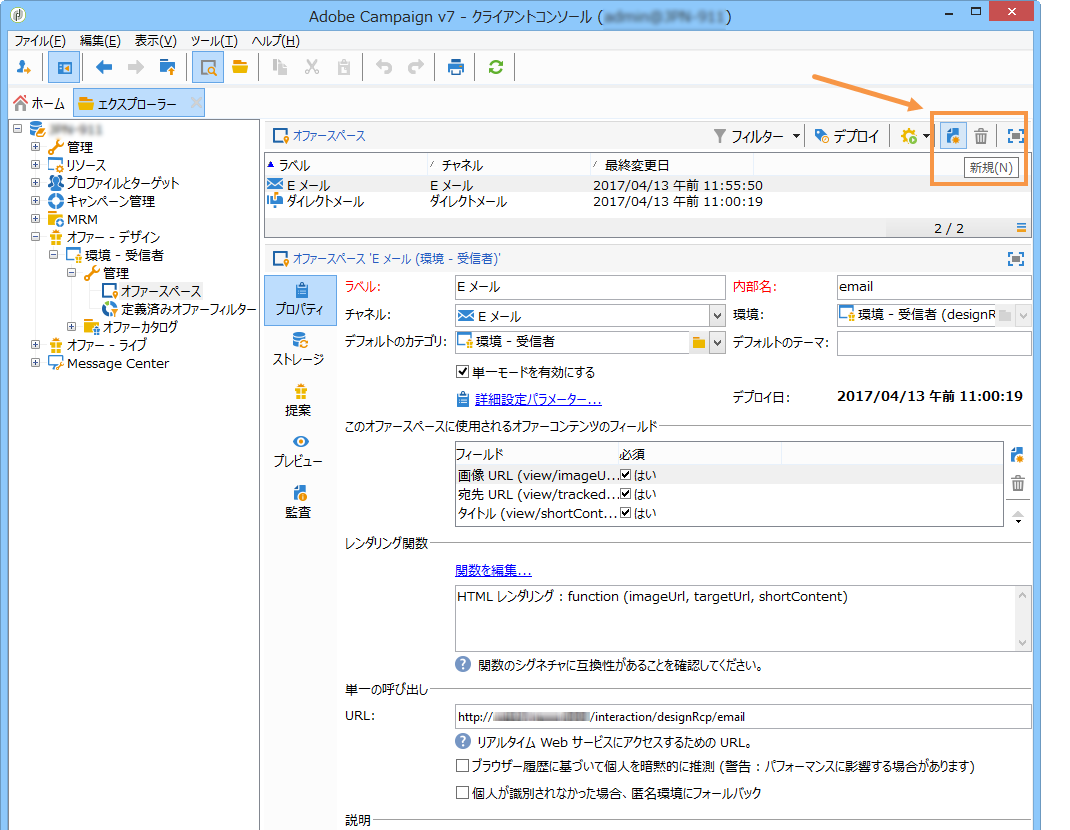Select the ダイレクトメール row in list
The width and height of the screenshot is (1070, 830).
[647, 201]
